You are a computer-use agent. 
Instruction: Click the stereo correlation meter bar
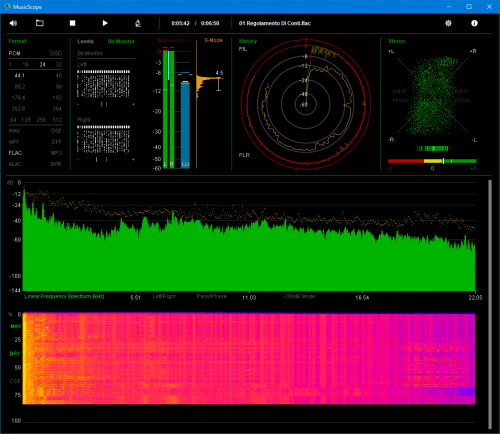(x=432, y=161)
